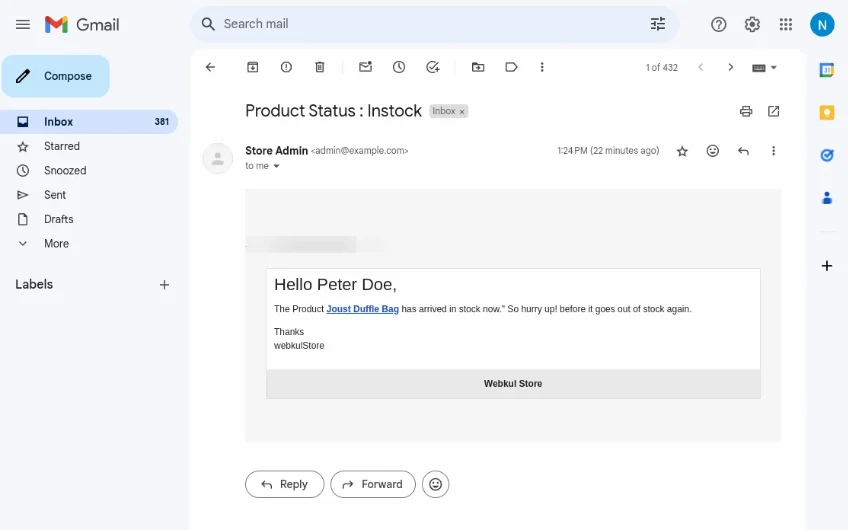
Task: Click the Add to Tasks icon
Action: pos(432,67)
